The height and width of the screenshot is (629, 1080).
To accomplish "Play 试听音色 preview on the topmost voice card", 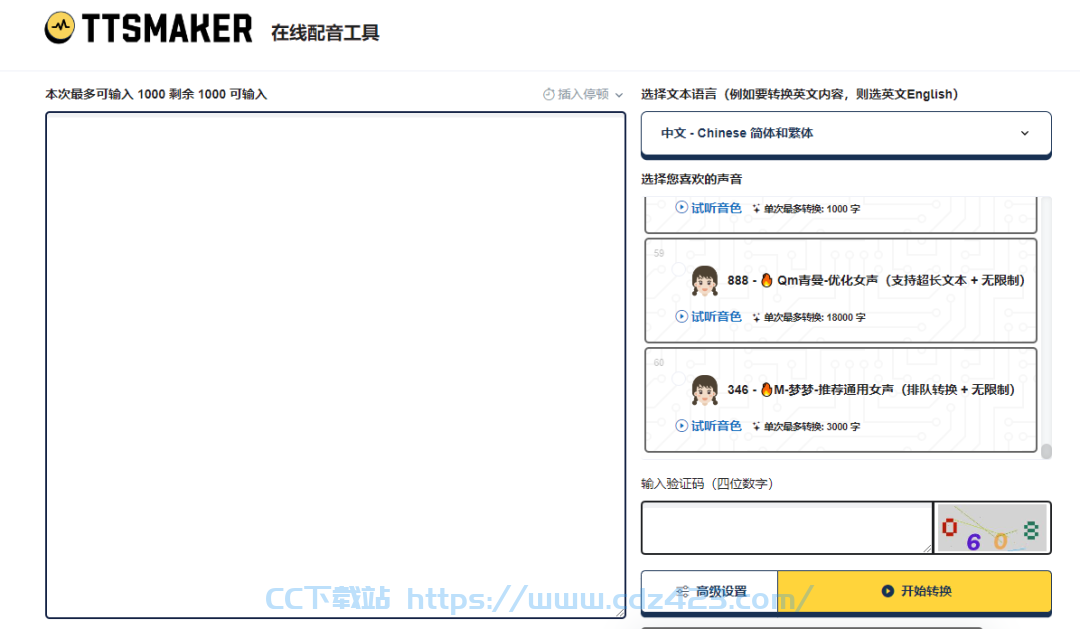I will tap(708, 207).
